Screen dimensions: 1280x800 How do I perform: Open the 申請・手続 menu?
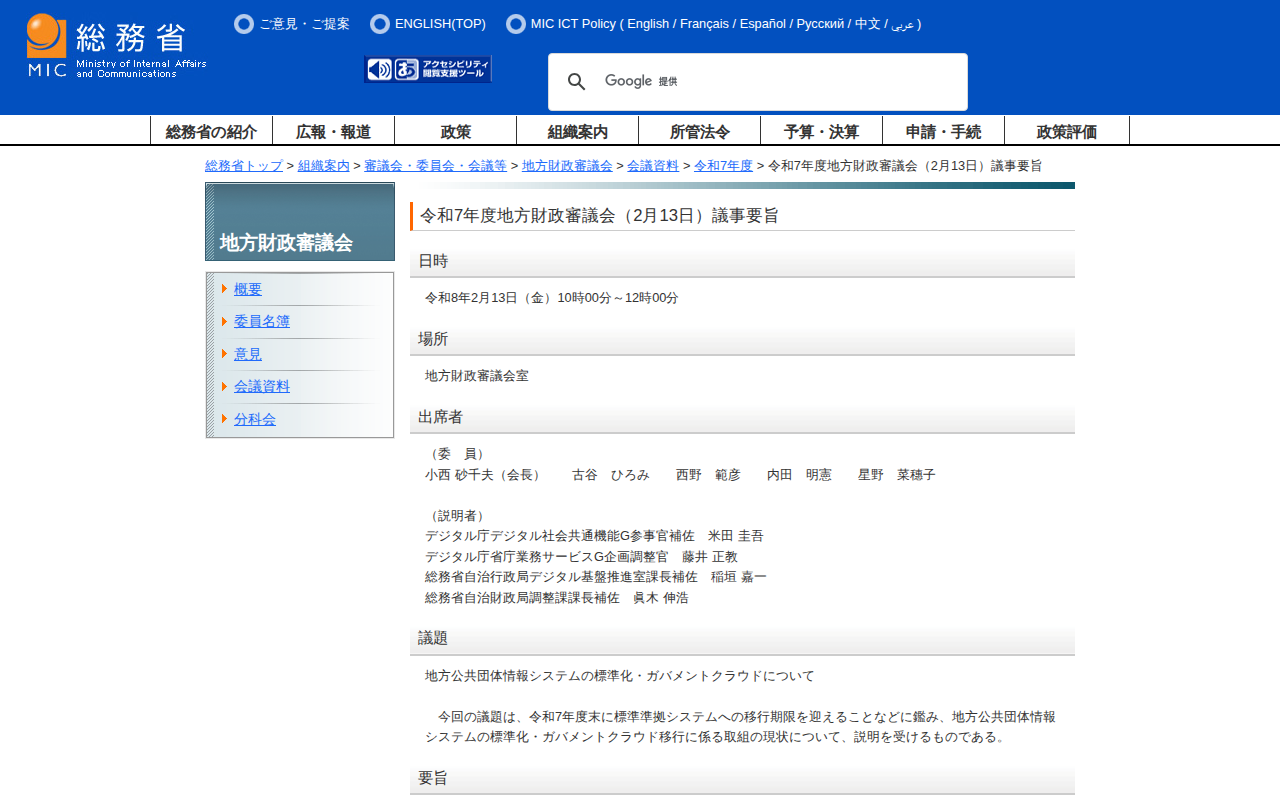(x=943, y=131)
